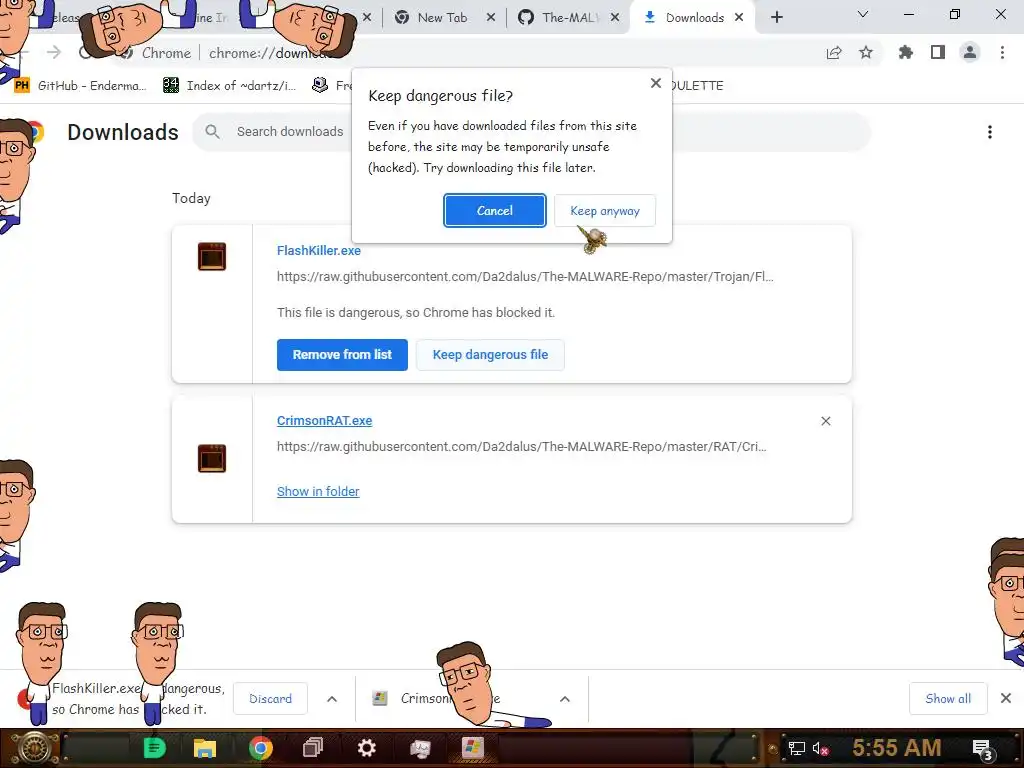Click the FlashKiller.exe file icon
Image resolution: width=1024 pixels, height=768 pixels.
(x=212, y=256)
